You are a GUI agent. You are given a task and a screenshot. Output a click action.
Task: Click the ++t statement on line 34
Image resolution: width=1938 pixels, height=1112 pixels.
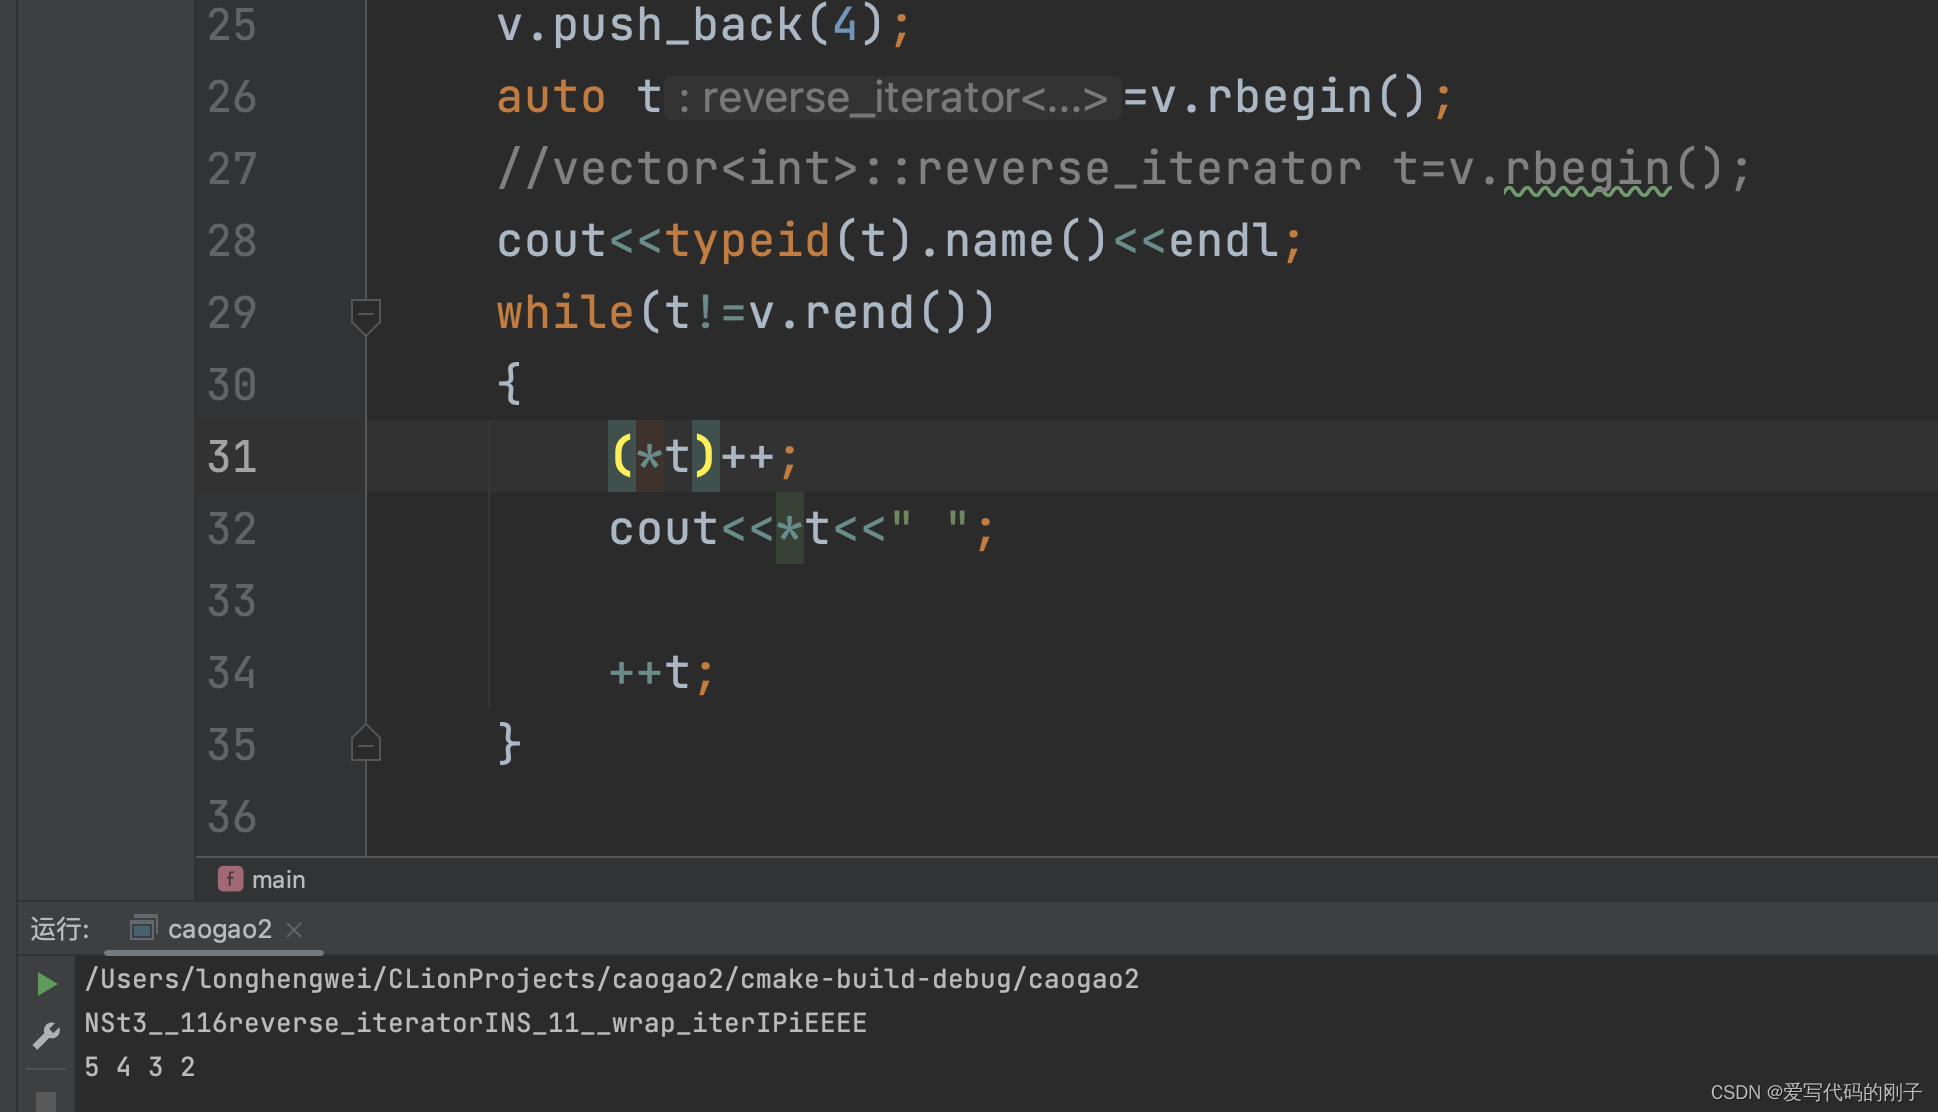(661, 673)
